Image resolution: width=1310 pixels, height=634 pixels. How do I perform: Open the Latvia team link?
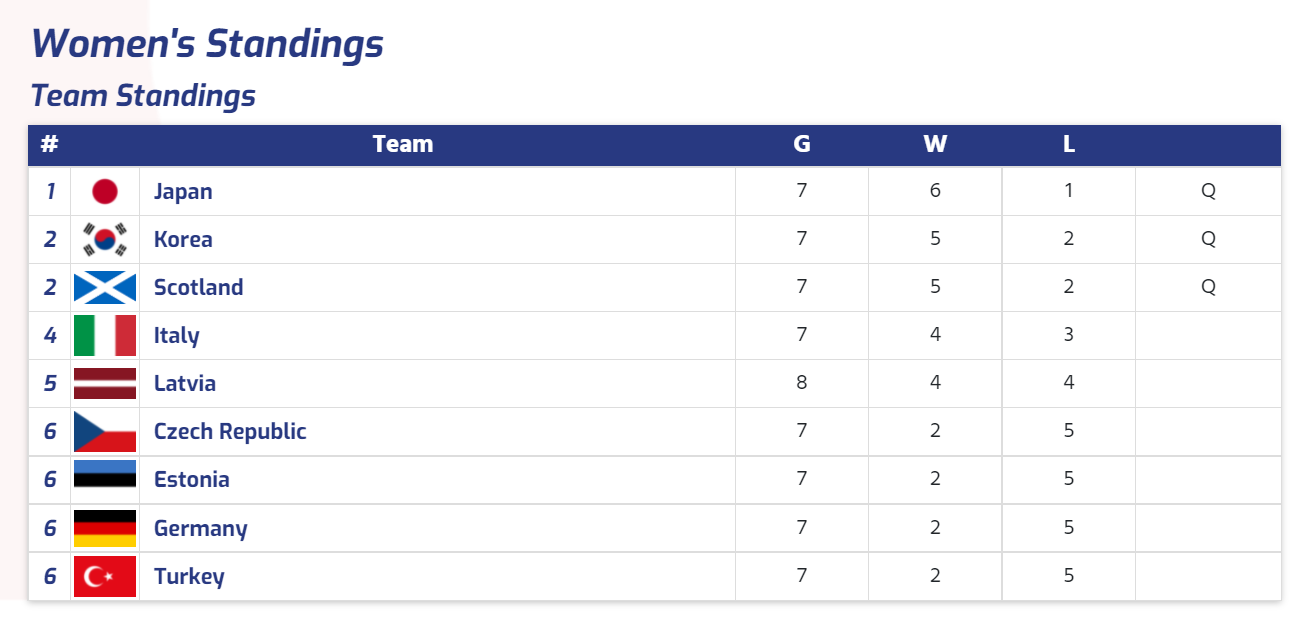pos(185,383)
